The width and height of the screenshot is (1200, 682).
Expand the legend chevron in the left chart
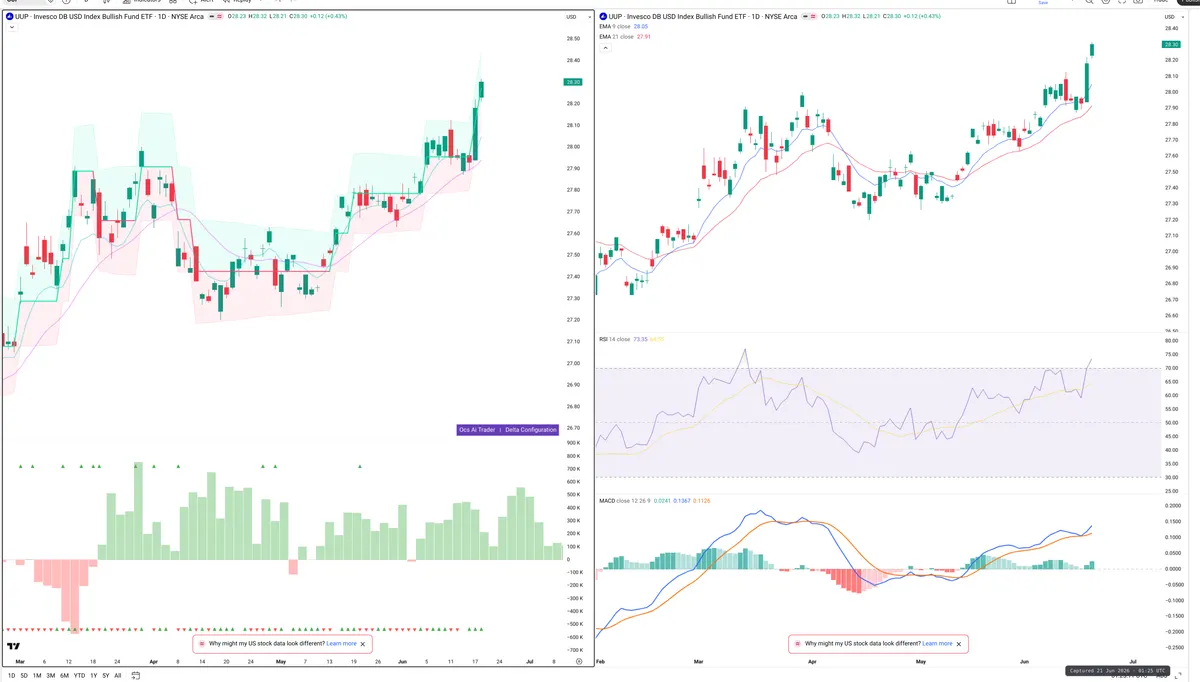click(13, 28)
